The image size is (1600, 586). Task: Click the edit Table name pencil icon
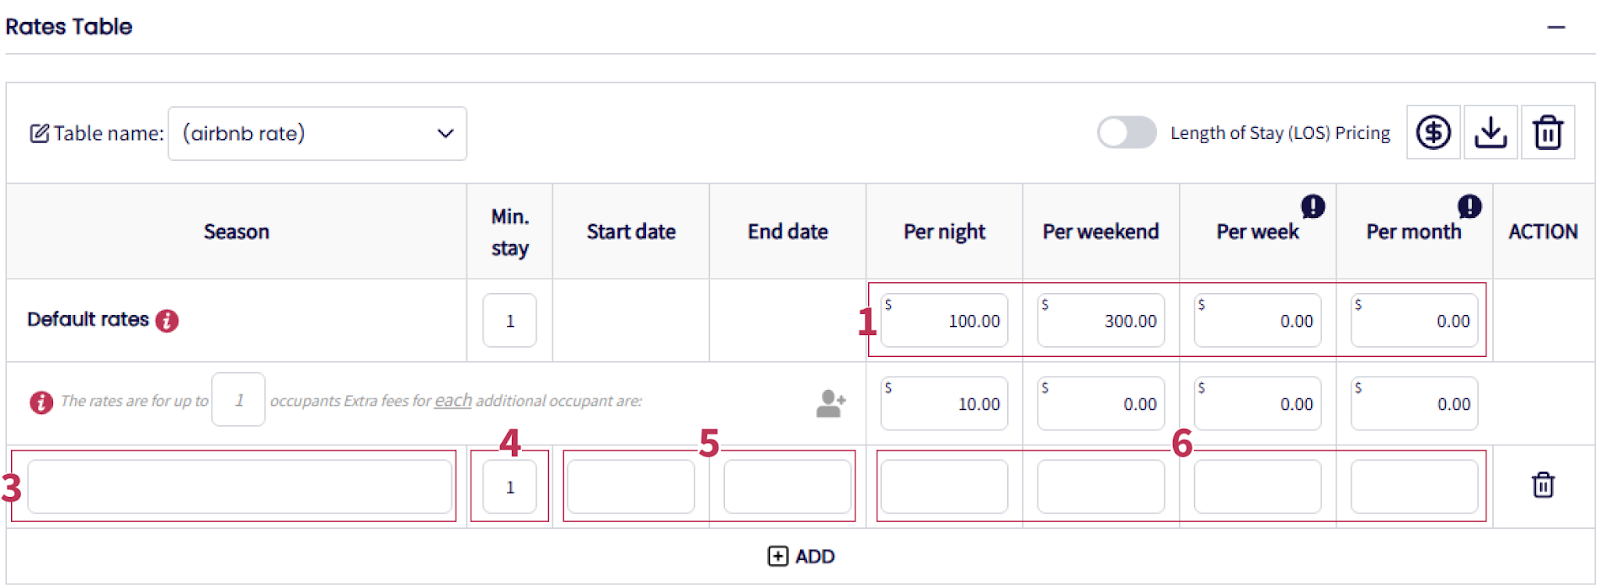coord(39,134)
